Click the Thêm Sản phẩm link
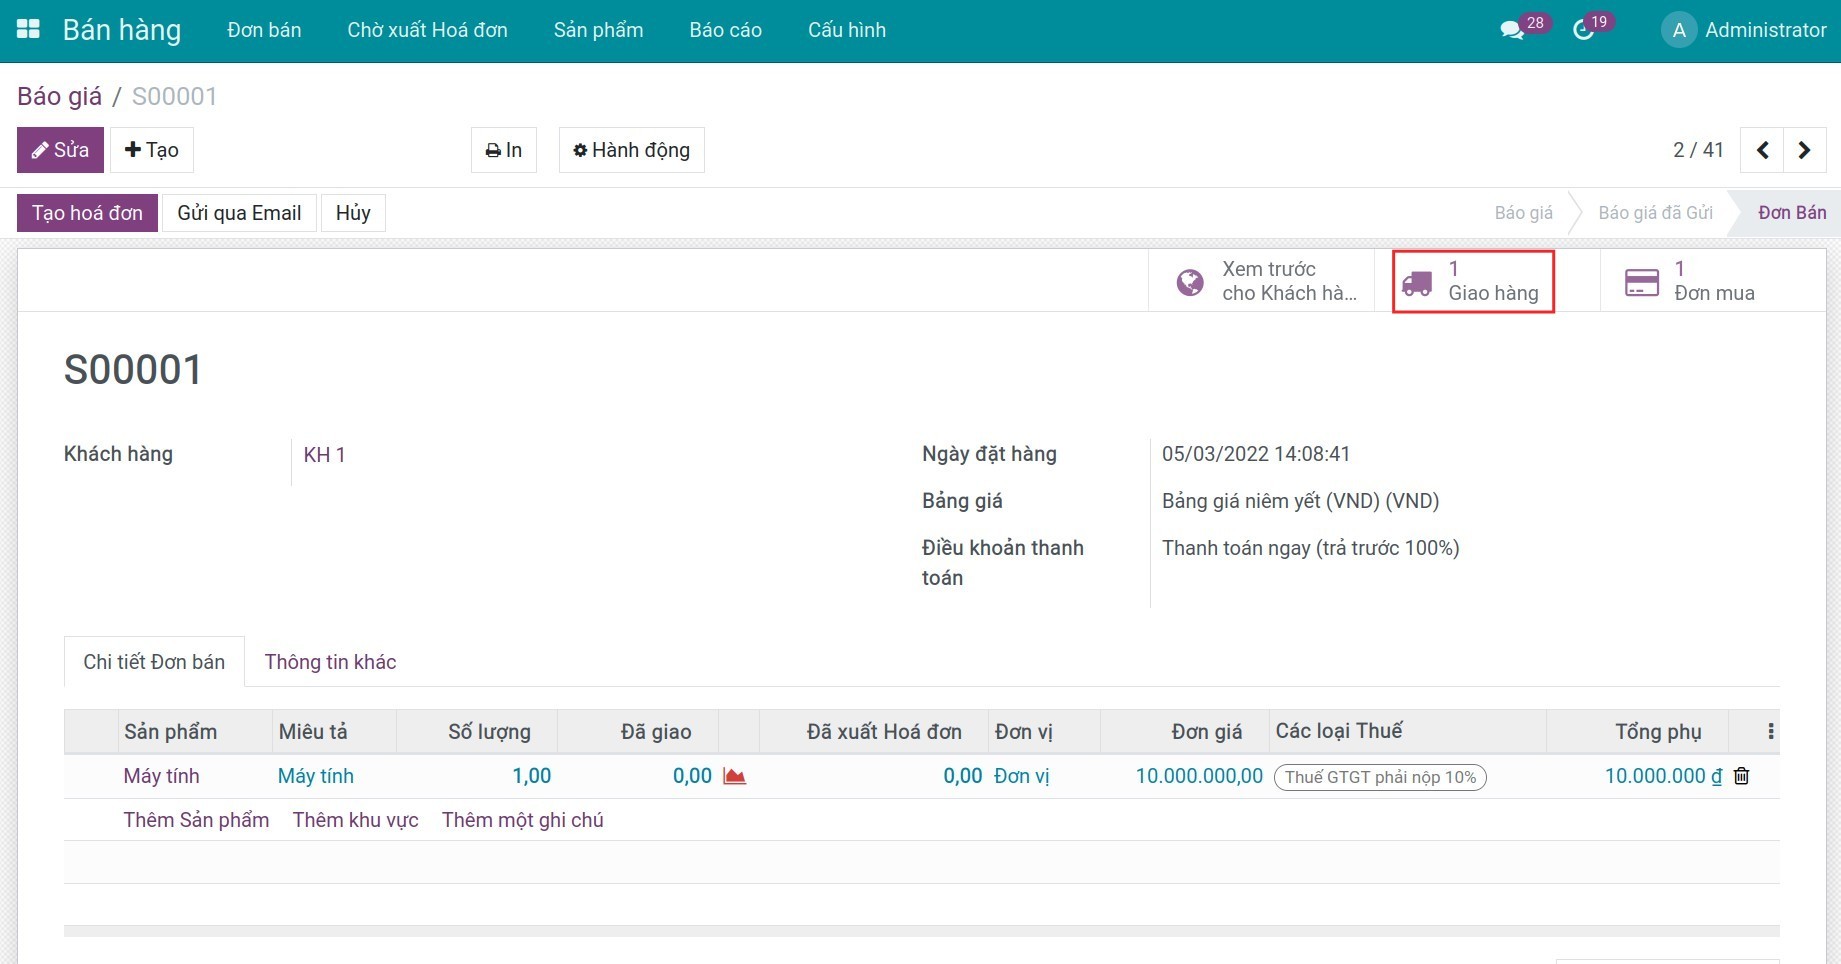The width and height of the screenshot is (1841, 964). 196,820
